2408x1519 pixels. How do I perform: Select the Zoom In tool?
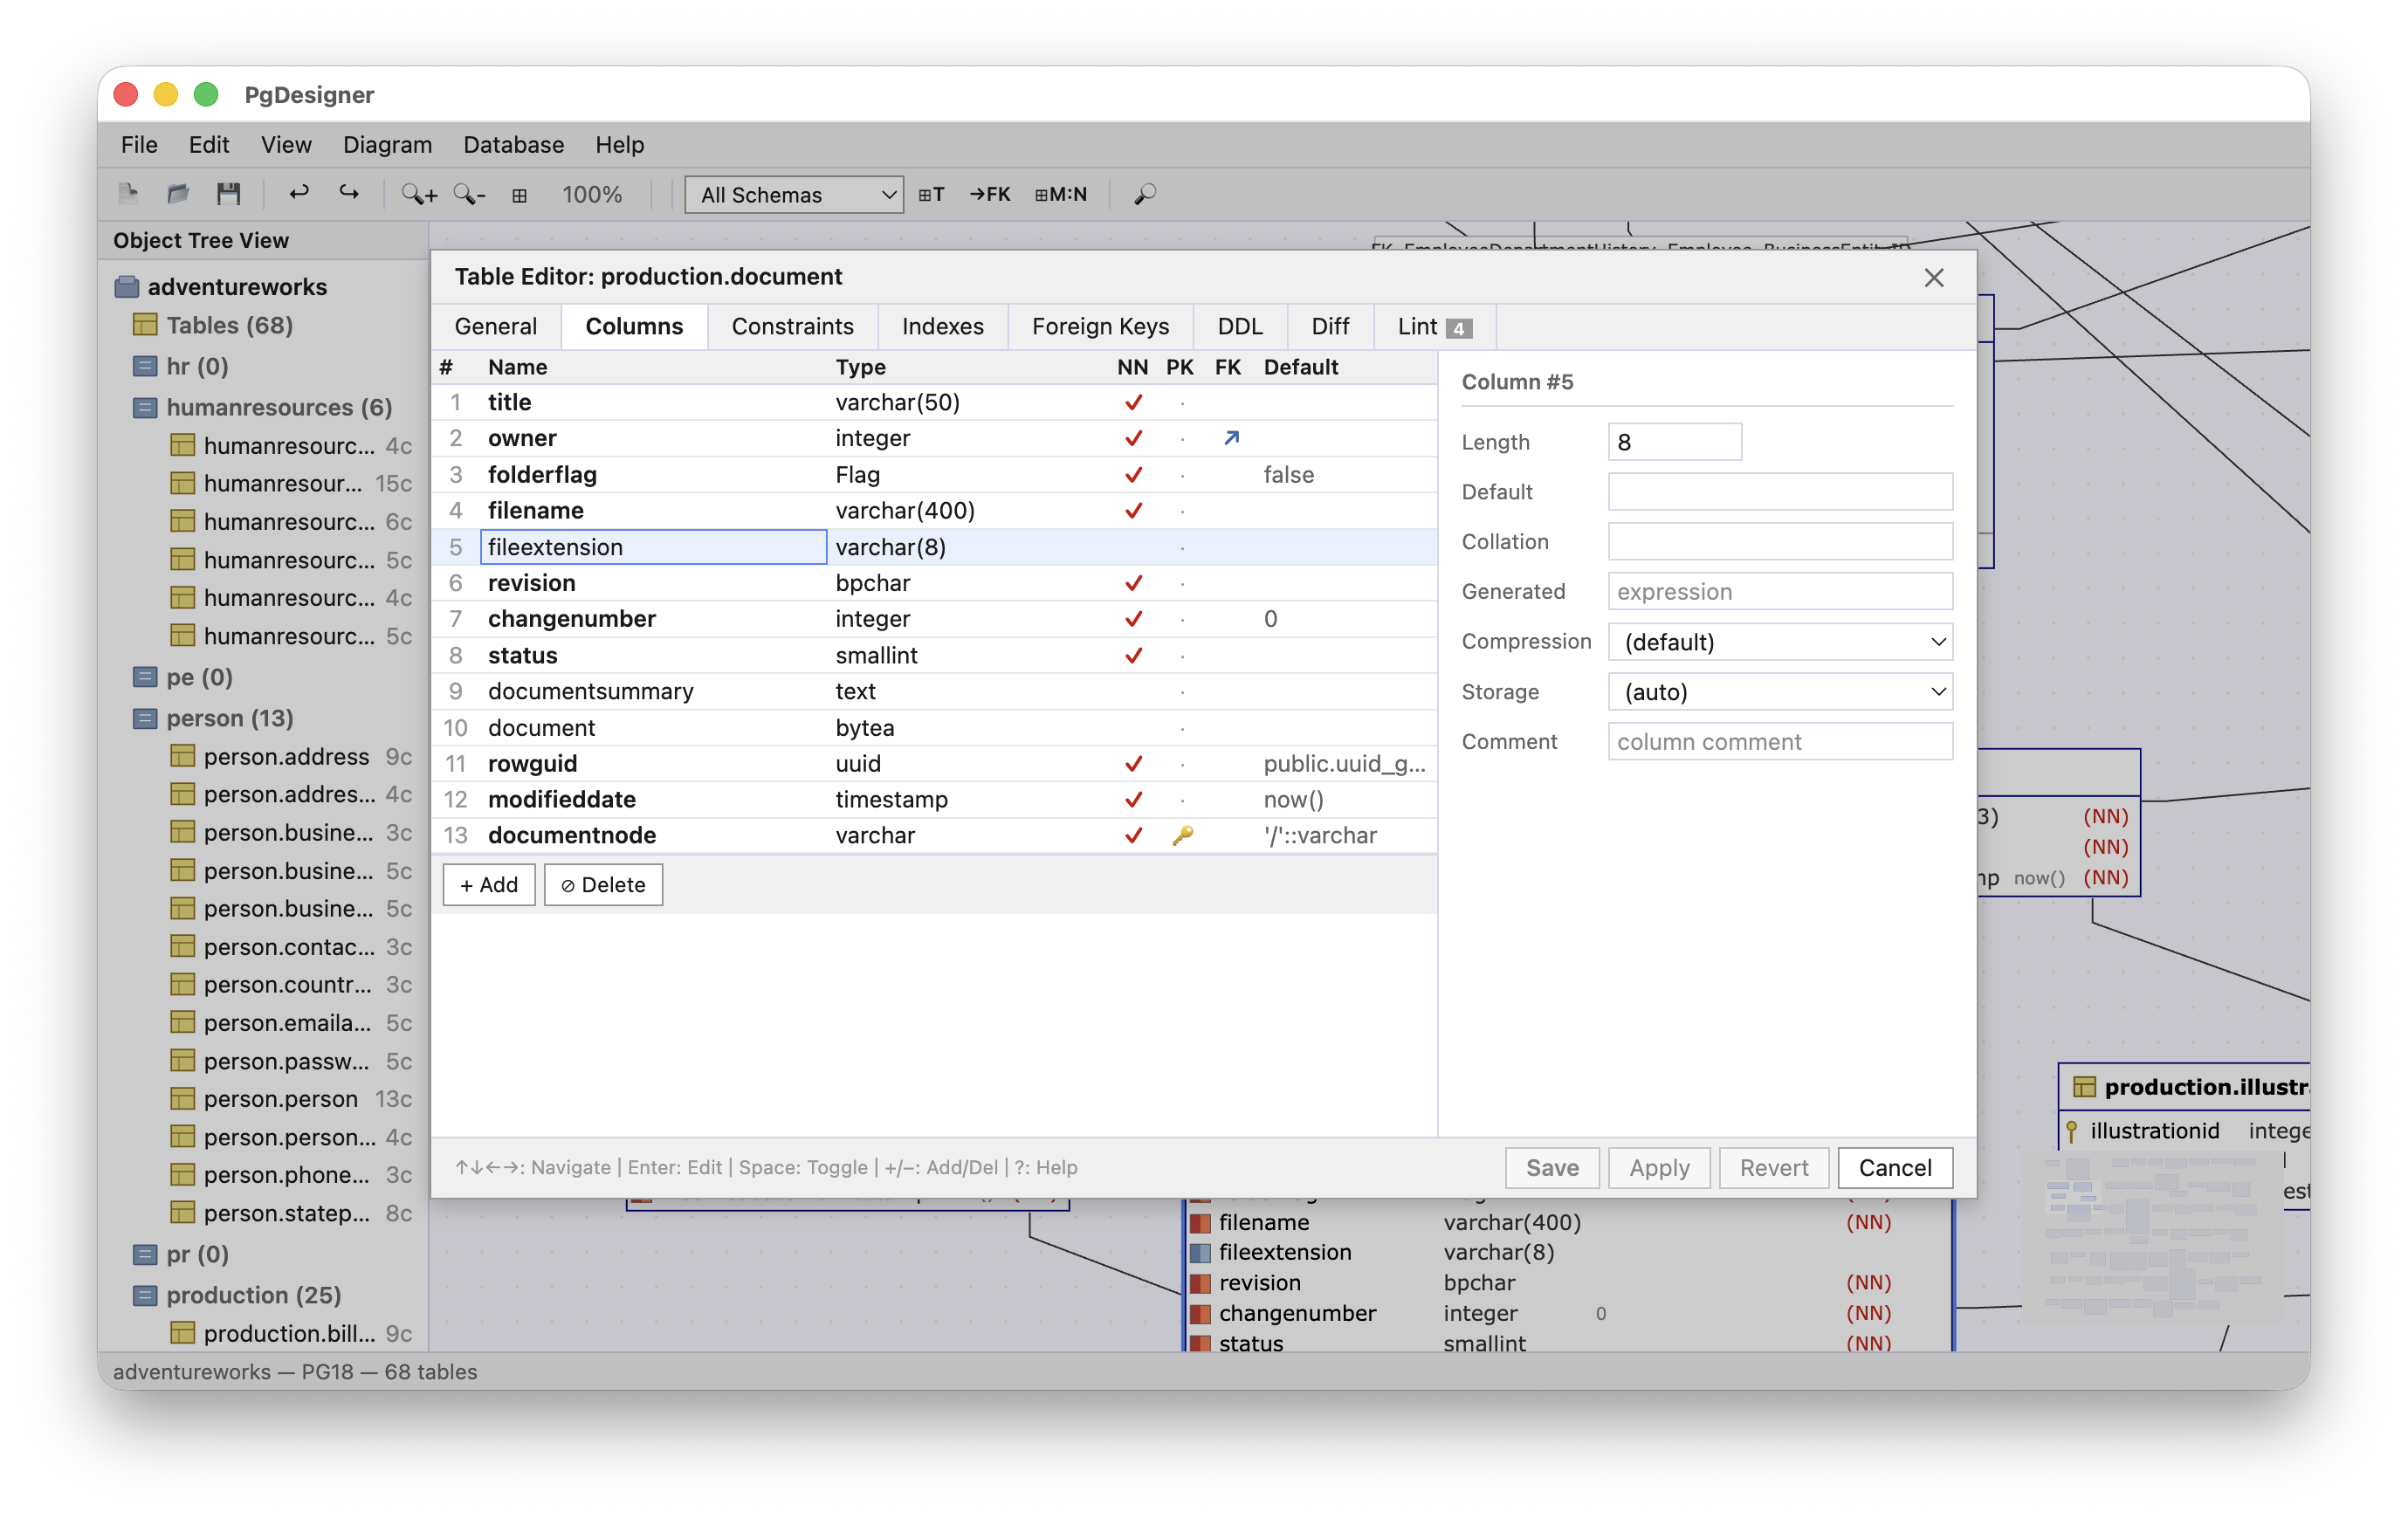(418, 194)
